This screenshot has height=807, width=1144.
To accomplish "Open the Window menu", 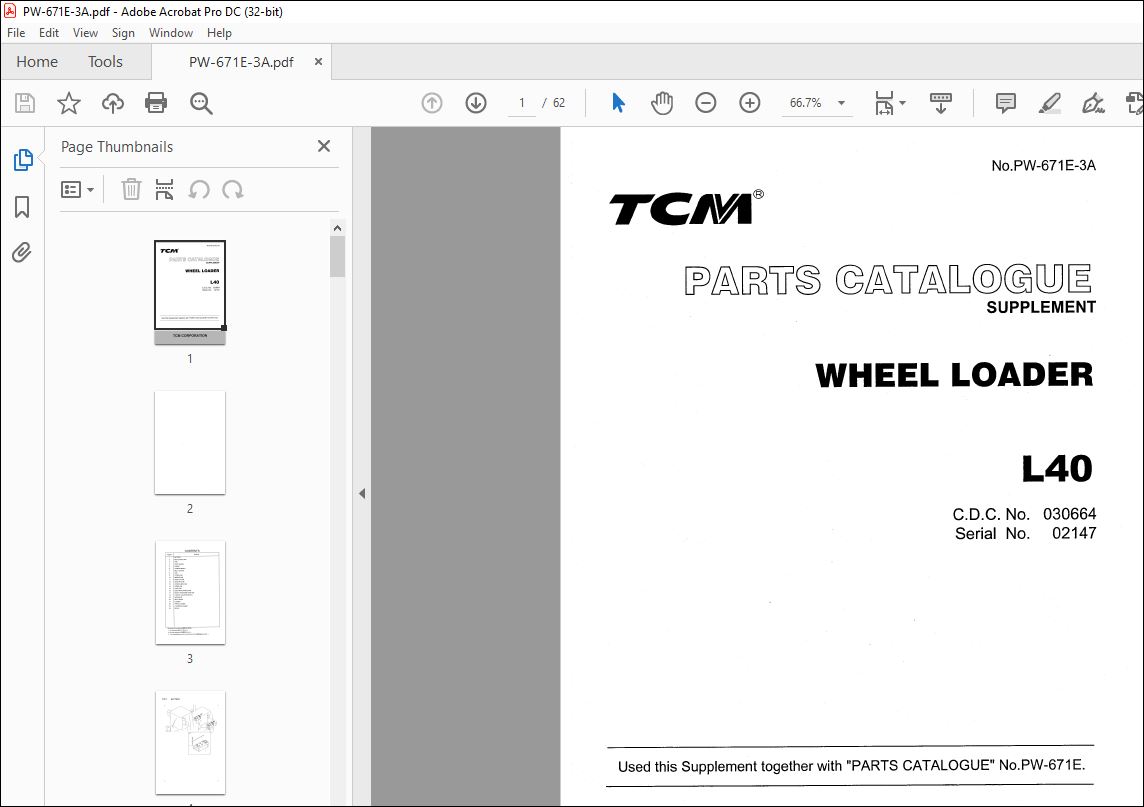I will coord(171,33).
